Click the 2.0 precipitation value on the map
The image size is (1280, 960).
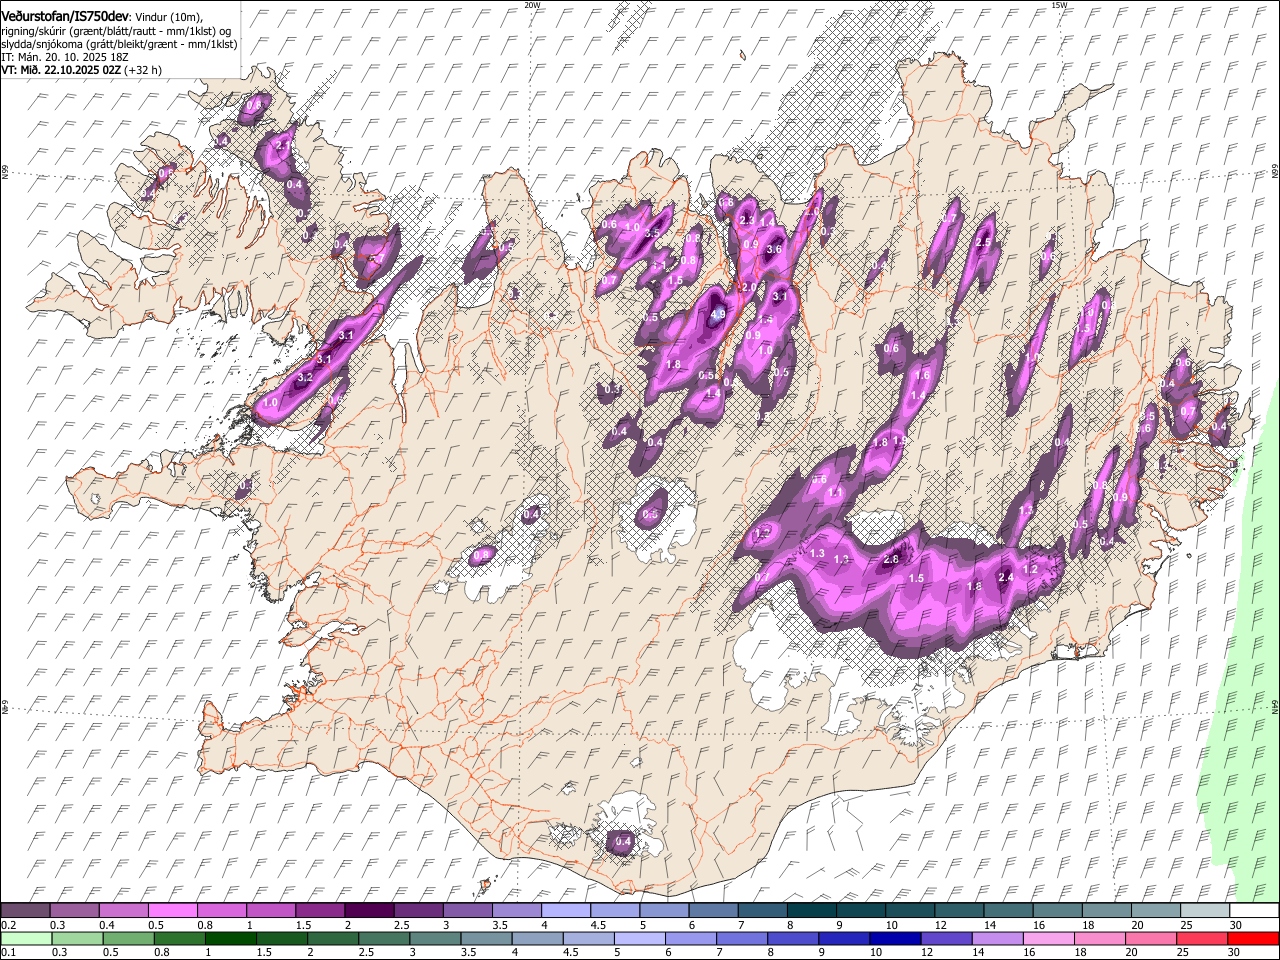pos(748,287)
